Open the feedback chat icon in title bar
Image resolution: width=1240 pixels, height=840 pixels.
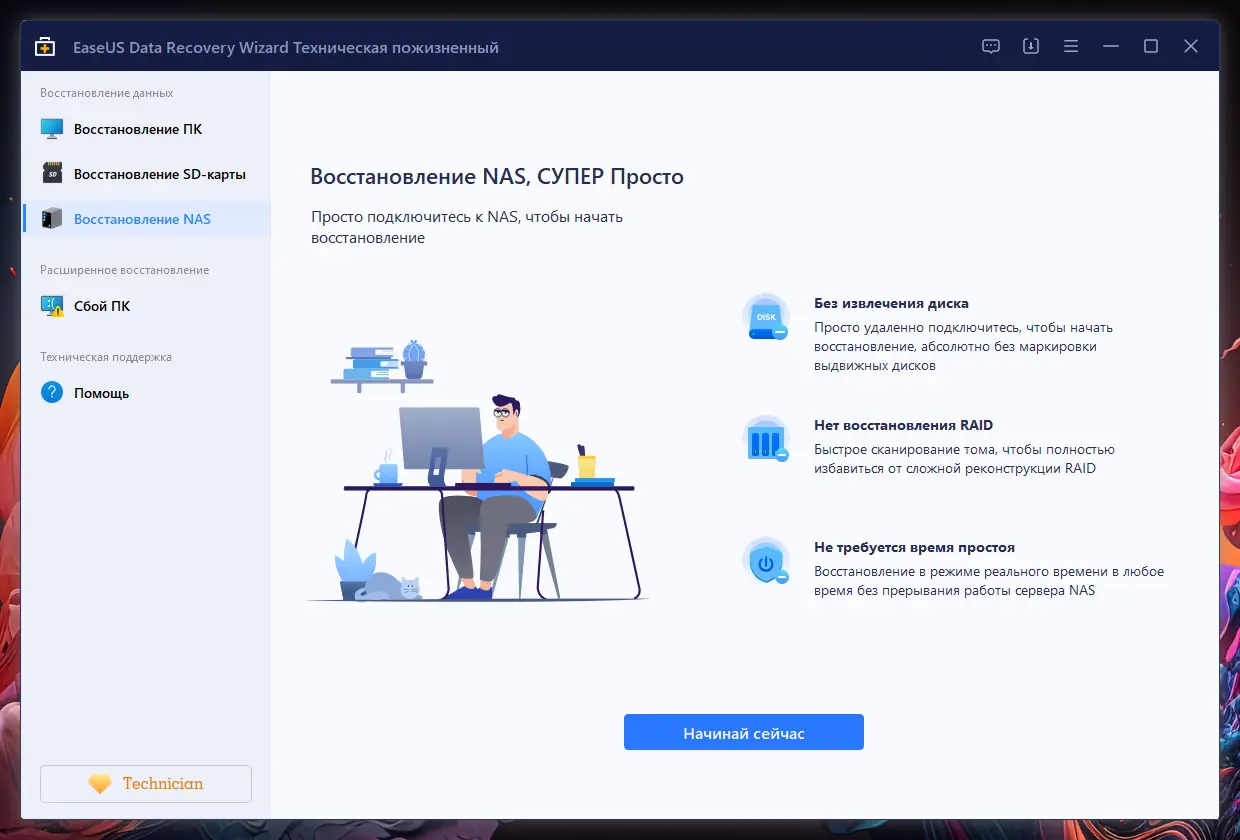click(x=991, y=46)
